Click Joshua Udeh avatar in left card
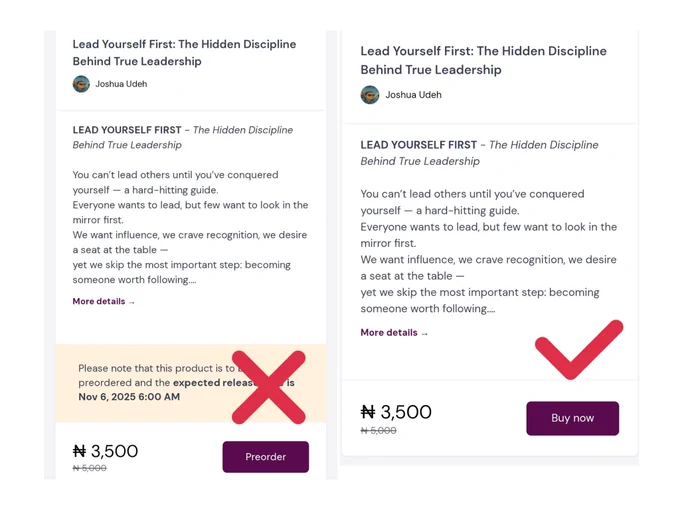This screenshot has width=680, height=510. [81, 84]
